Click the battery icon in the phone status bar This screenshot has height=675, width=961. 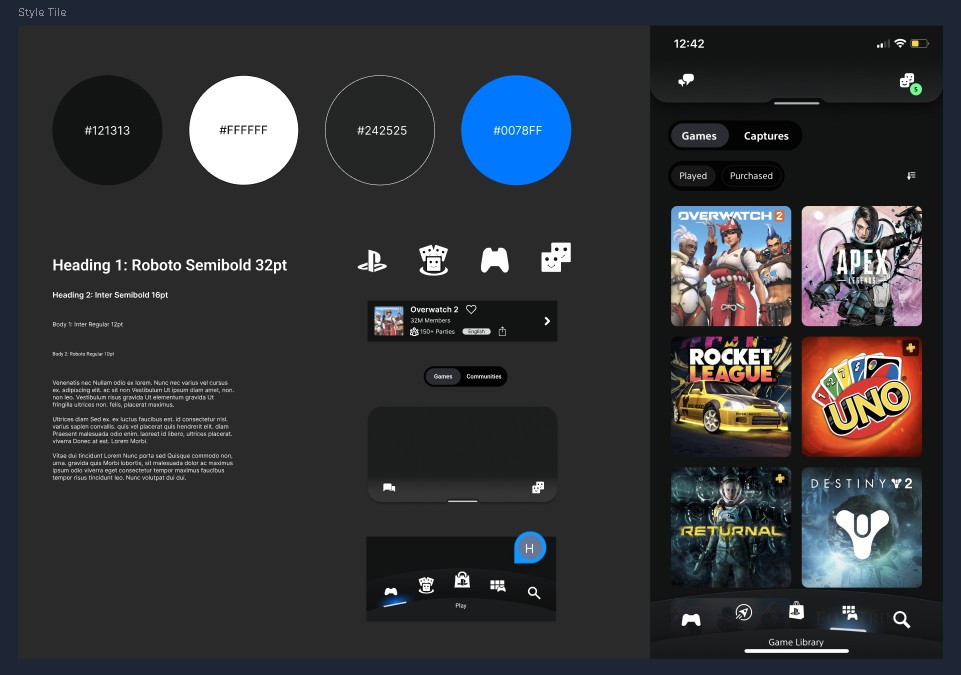(919, 44)
